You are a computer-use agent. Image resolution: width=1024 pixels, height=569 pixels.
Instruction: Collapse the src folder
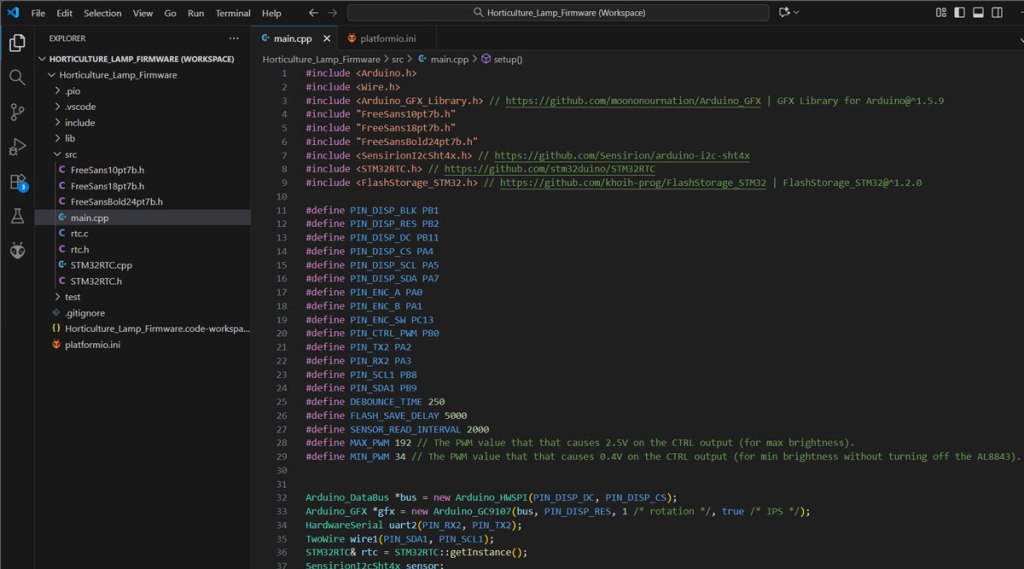pyautogui.click(x=70, y=155)
